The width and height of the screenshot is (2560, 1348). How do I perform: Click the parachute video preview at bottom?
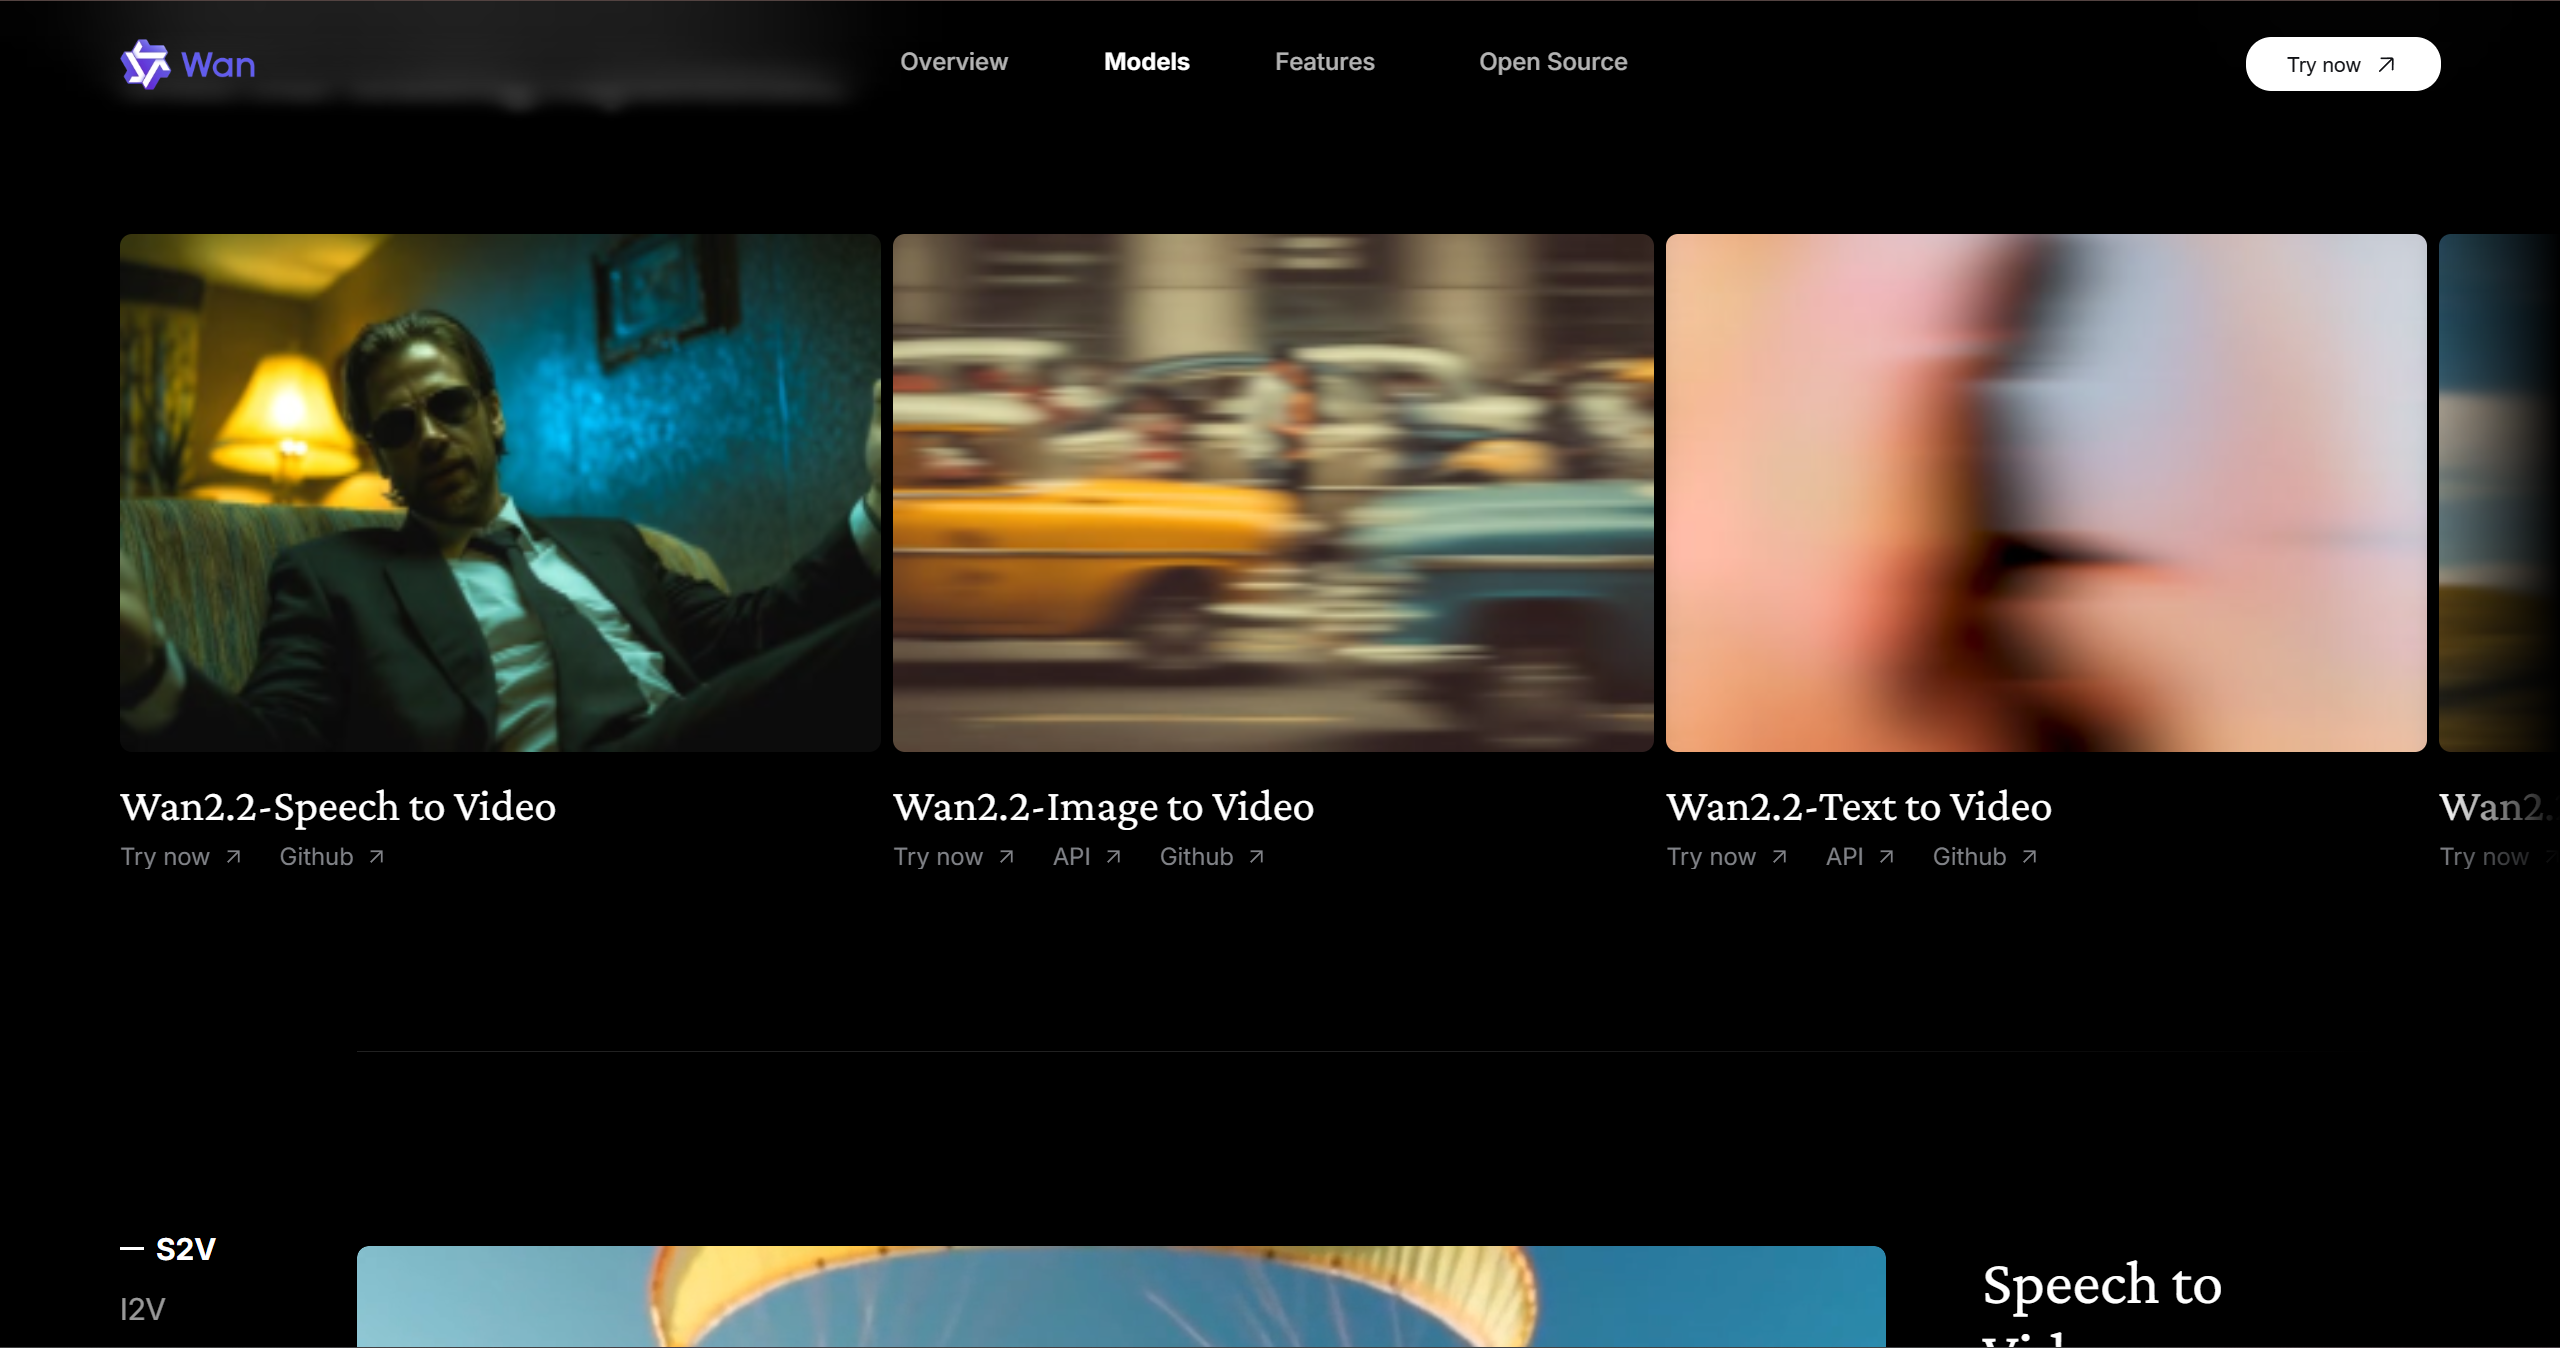(x=1121, y=1296)
